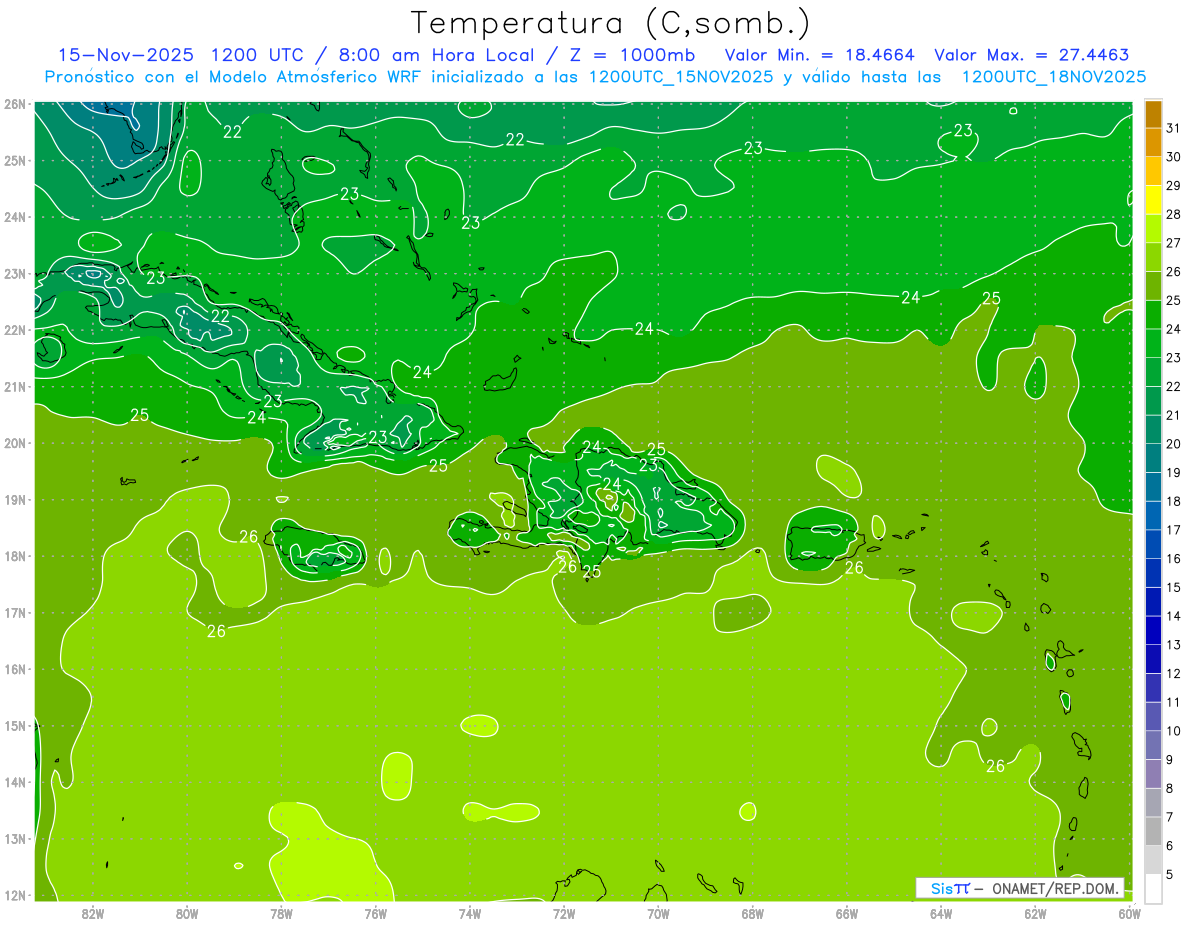The height and width of the screenshot is (927, 1200).
Task: Click longitude axis label '66W'
Action: pos(847,913)
